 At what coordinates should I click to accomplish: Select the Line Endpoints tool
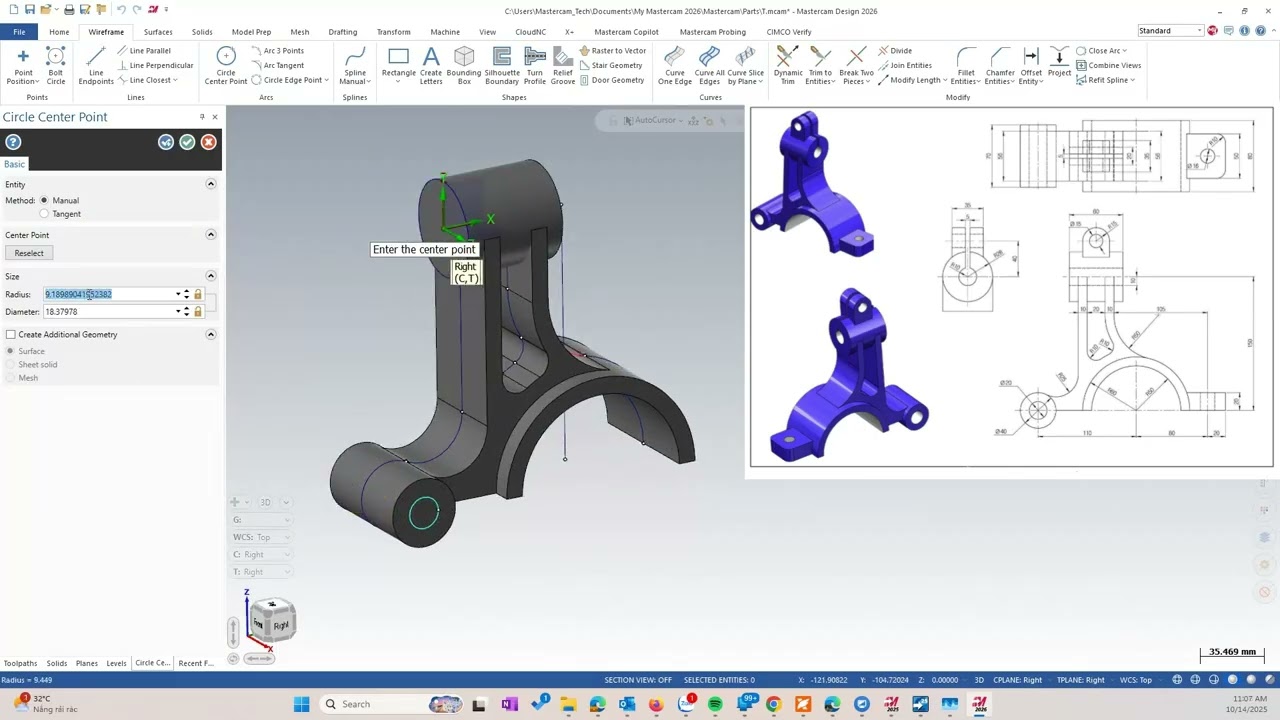[96, 65]
